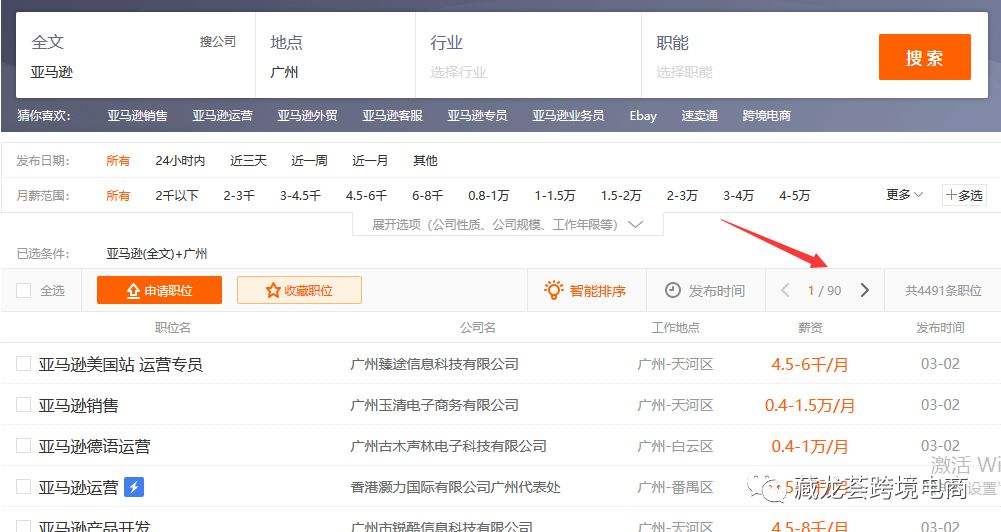1001x532 pixels.
Task: Open 广州臻途信息科技有限公司 company link
Action: click(434, 364)
